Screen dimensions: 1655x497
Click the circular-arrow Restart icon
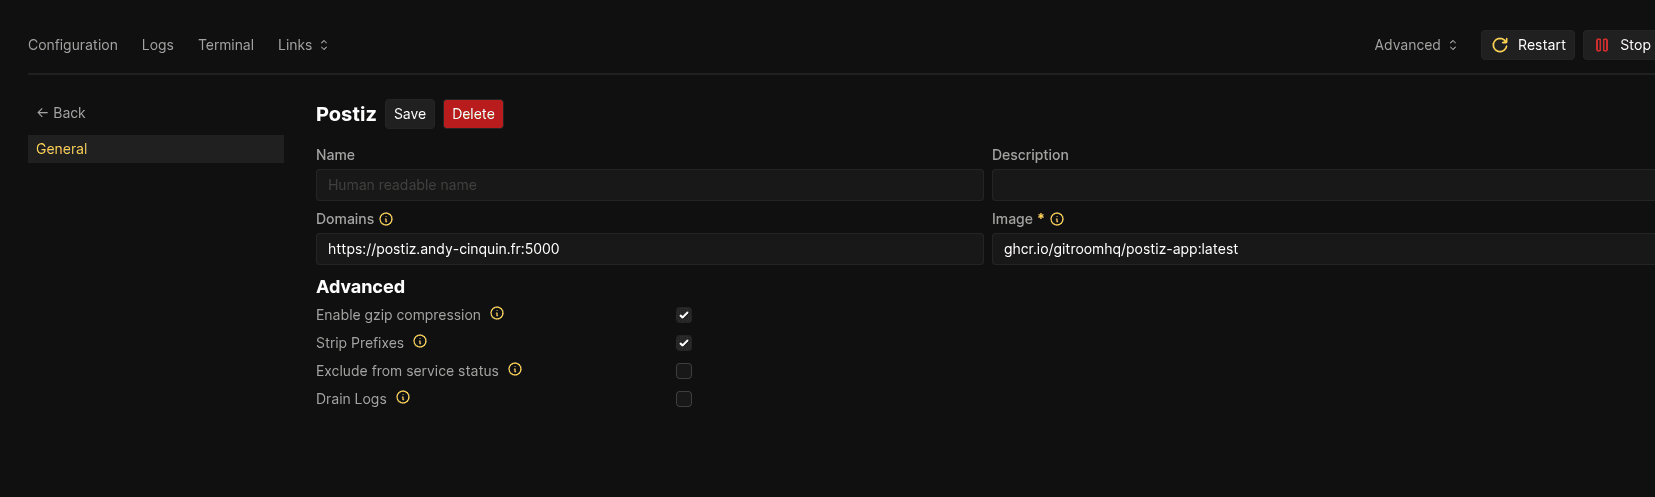coord(1500,45)
